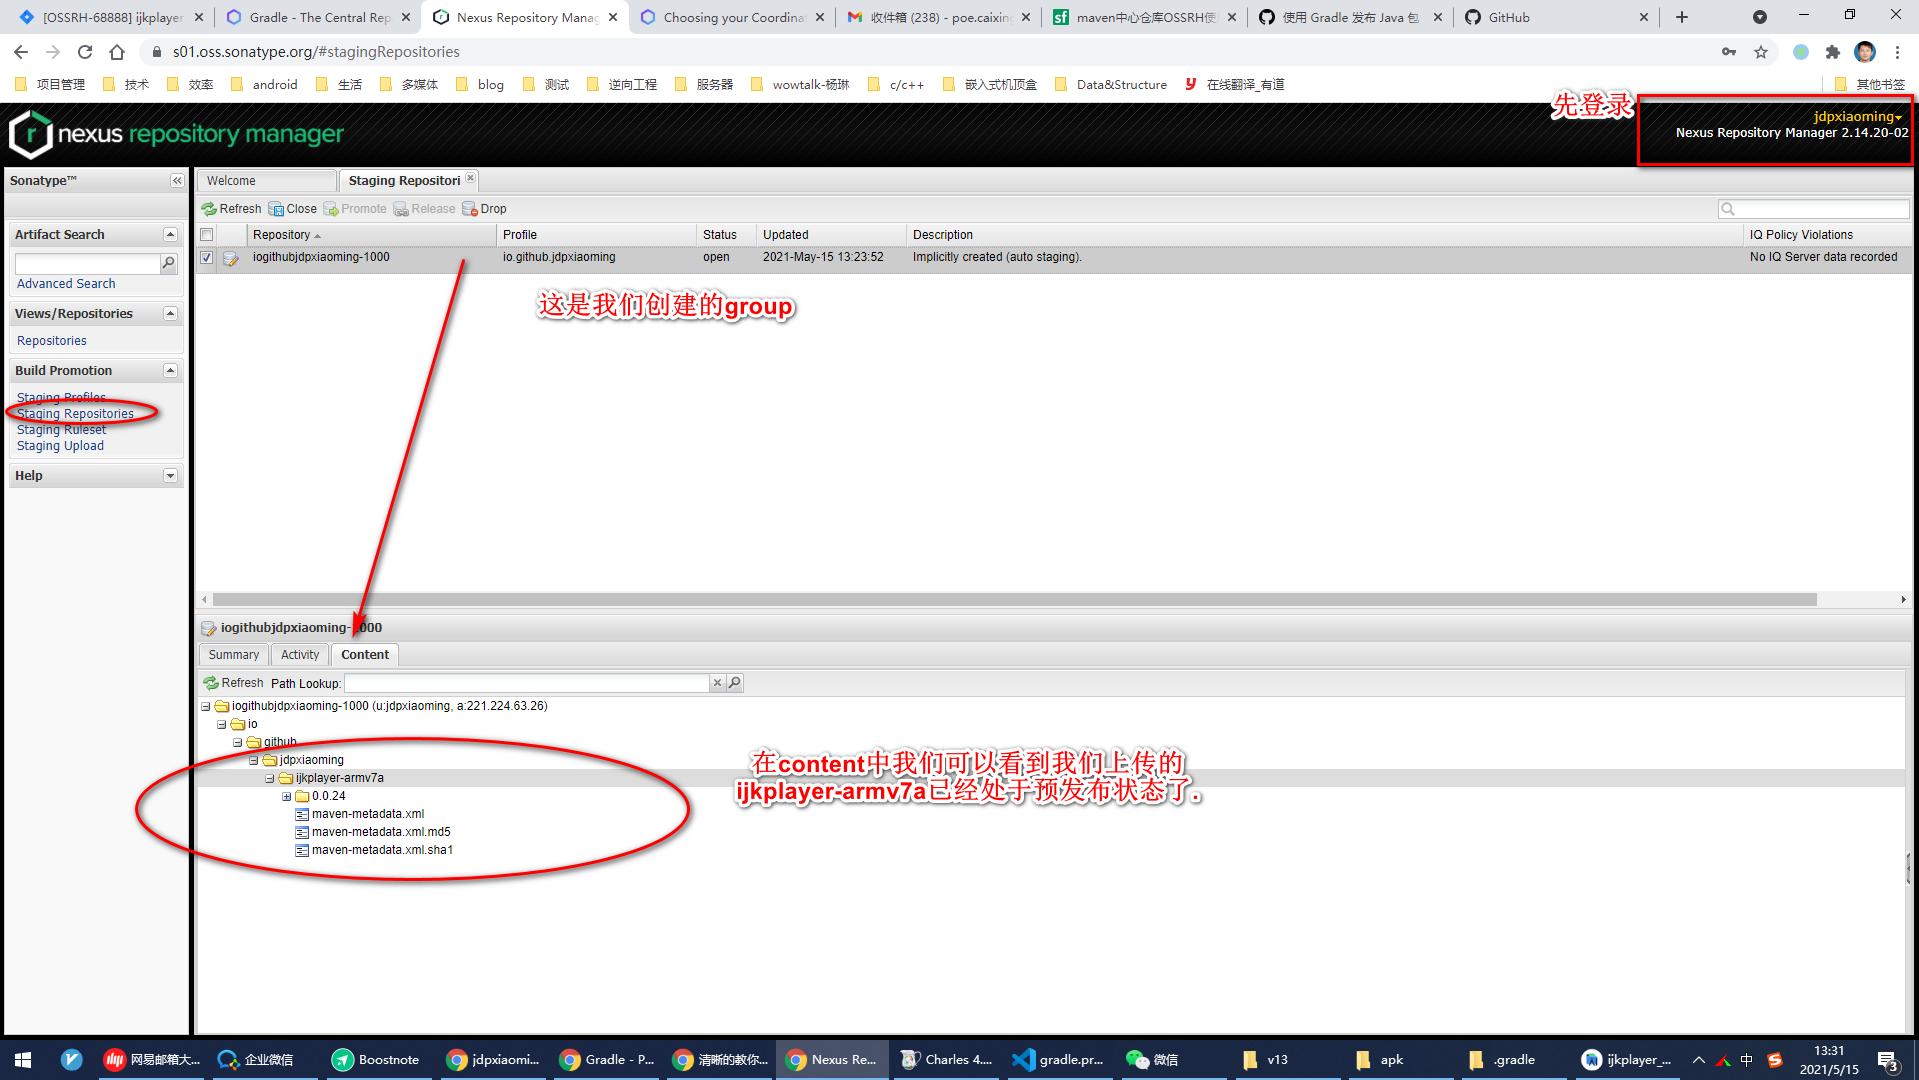
Task: Click the browser home icon
Action: coord(117,52)
